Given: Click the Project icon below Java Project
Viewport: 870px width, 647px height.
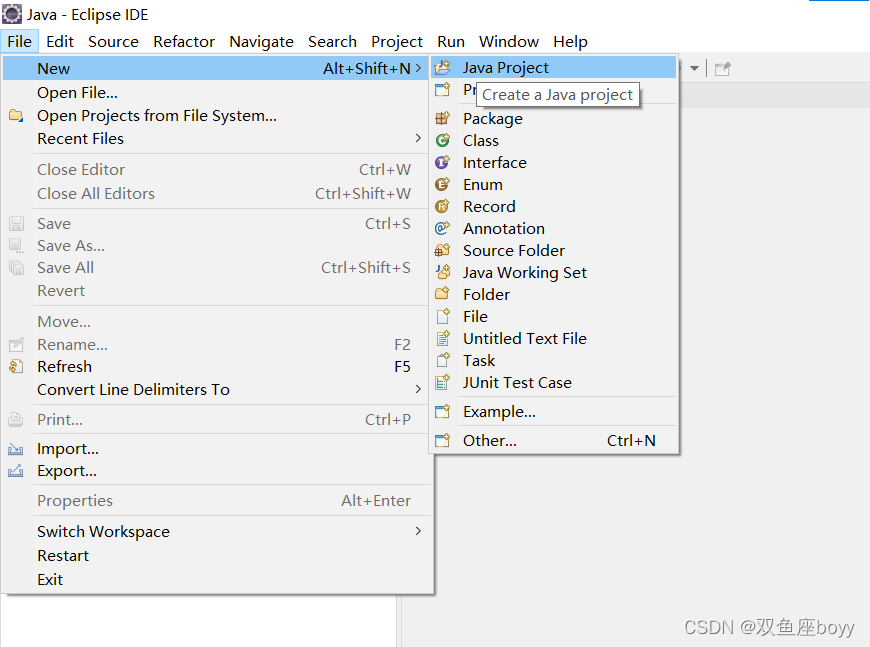Looking at the screenshot, I should pyautogui.click(x=442, y=89).
